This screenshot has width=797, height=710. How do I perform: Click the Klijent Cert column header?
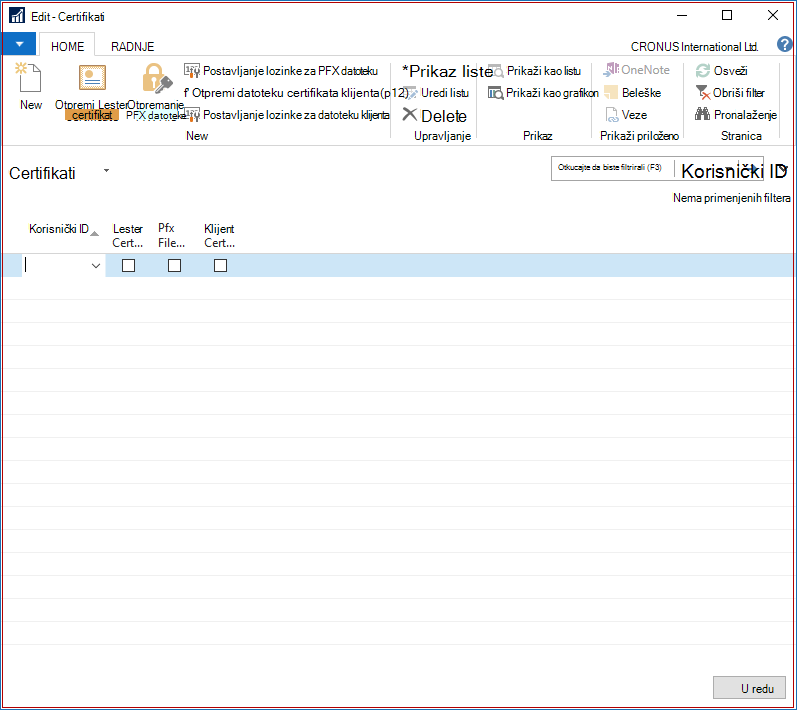pos(219,236)
